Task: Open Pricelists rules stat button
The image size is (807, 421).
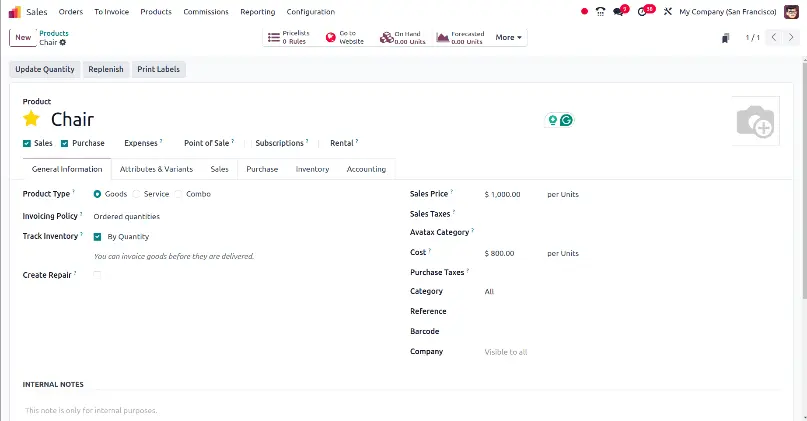Action: point(290,37)
